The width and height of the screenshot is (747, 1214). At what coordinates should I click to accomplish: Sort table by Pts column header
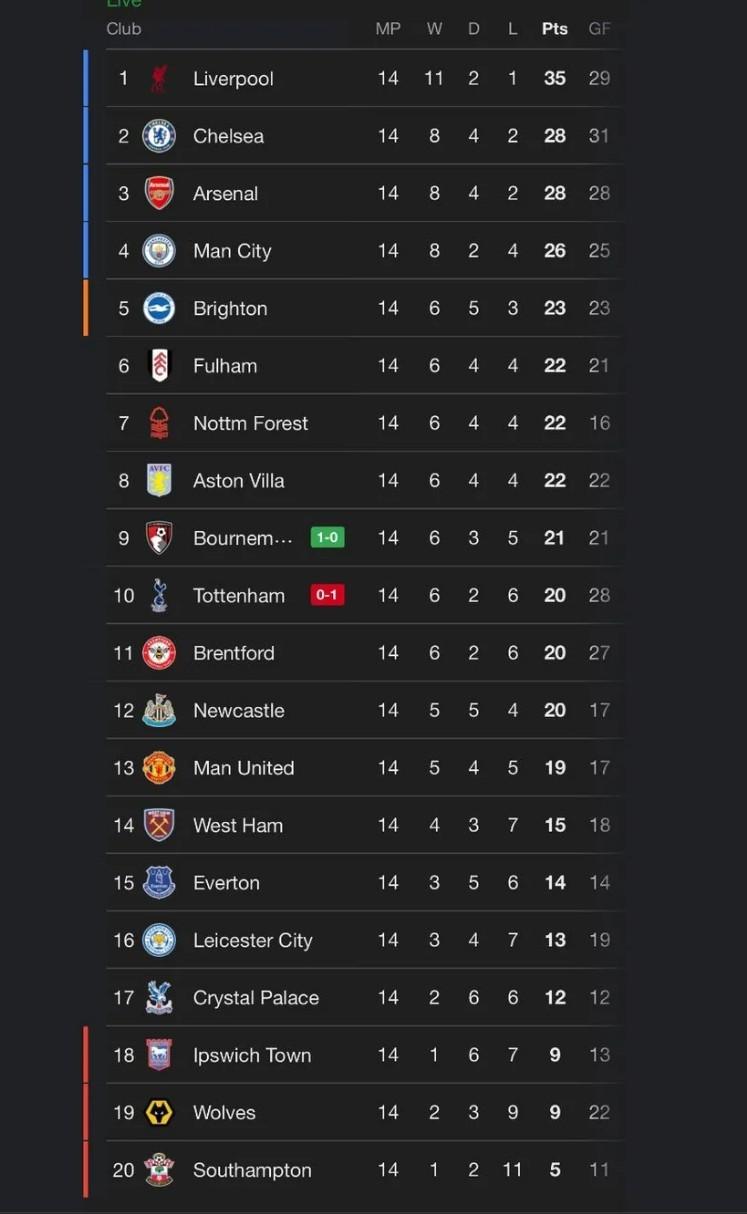(x=555, y=29)
